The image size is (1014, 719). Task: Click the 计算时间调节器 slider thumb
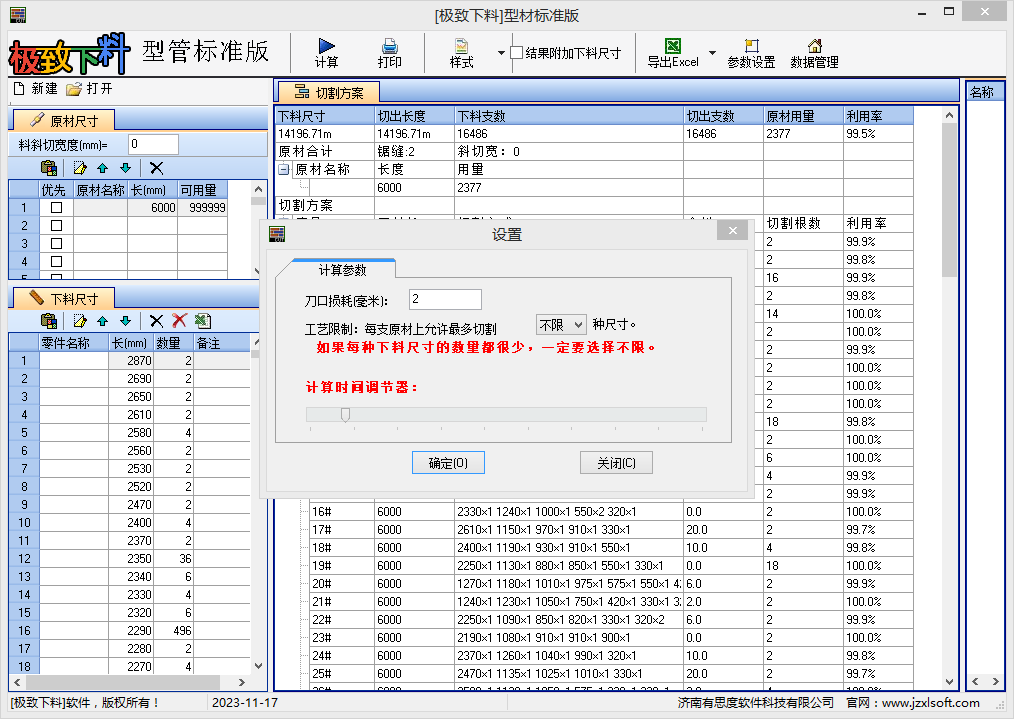345,414
